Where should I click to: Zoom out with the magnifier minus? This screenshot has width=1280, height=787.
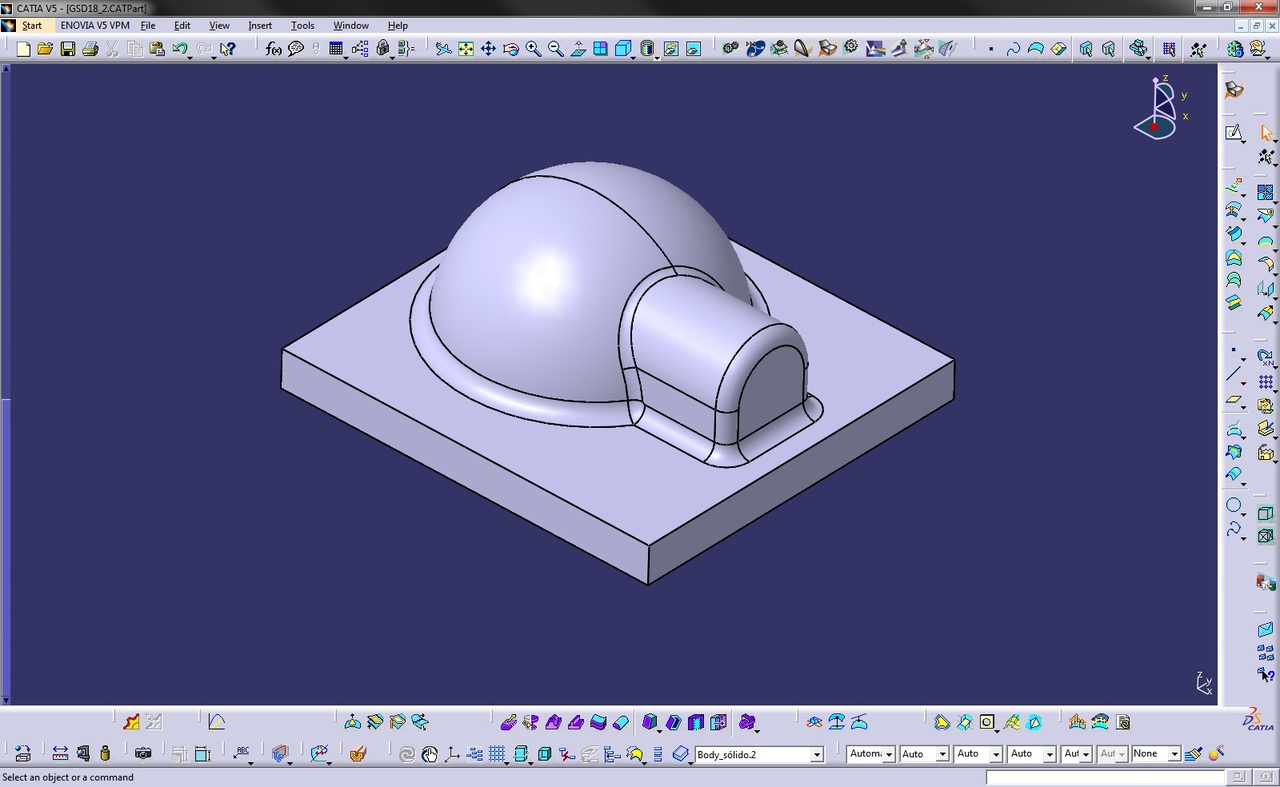[x=555, y=48]
